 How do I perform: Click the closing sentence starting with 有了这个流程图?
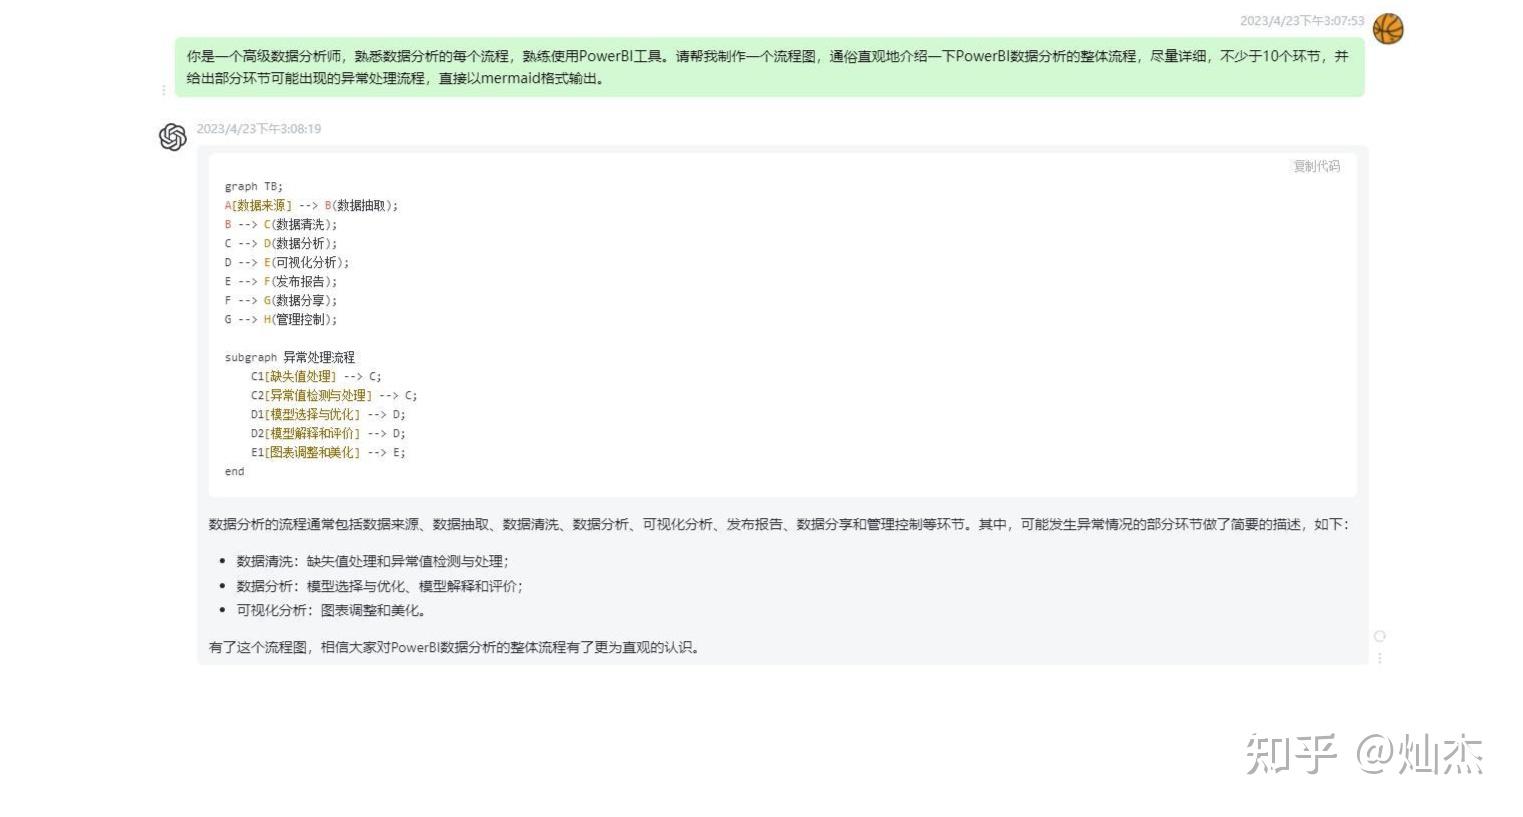455,648
